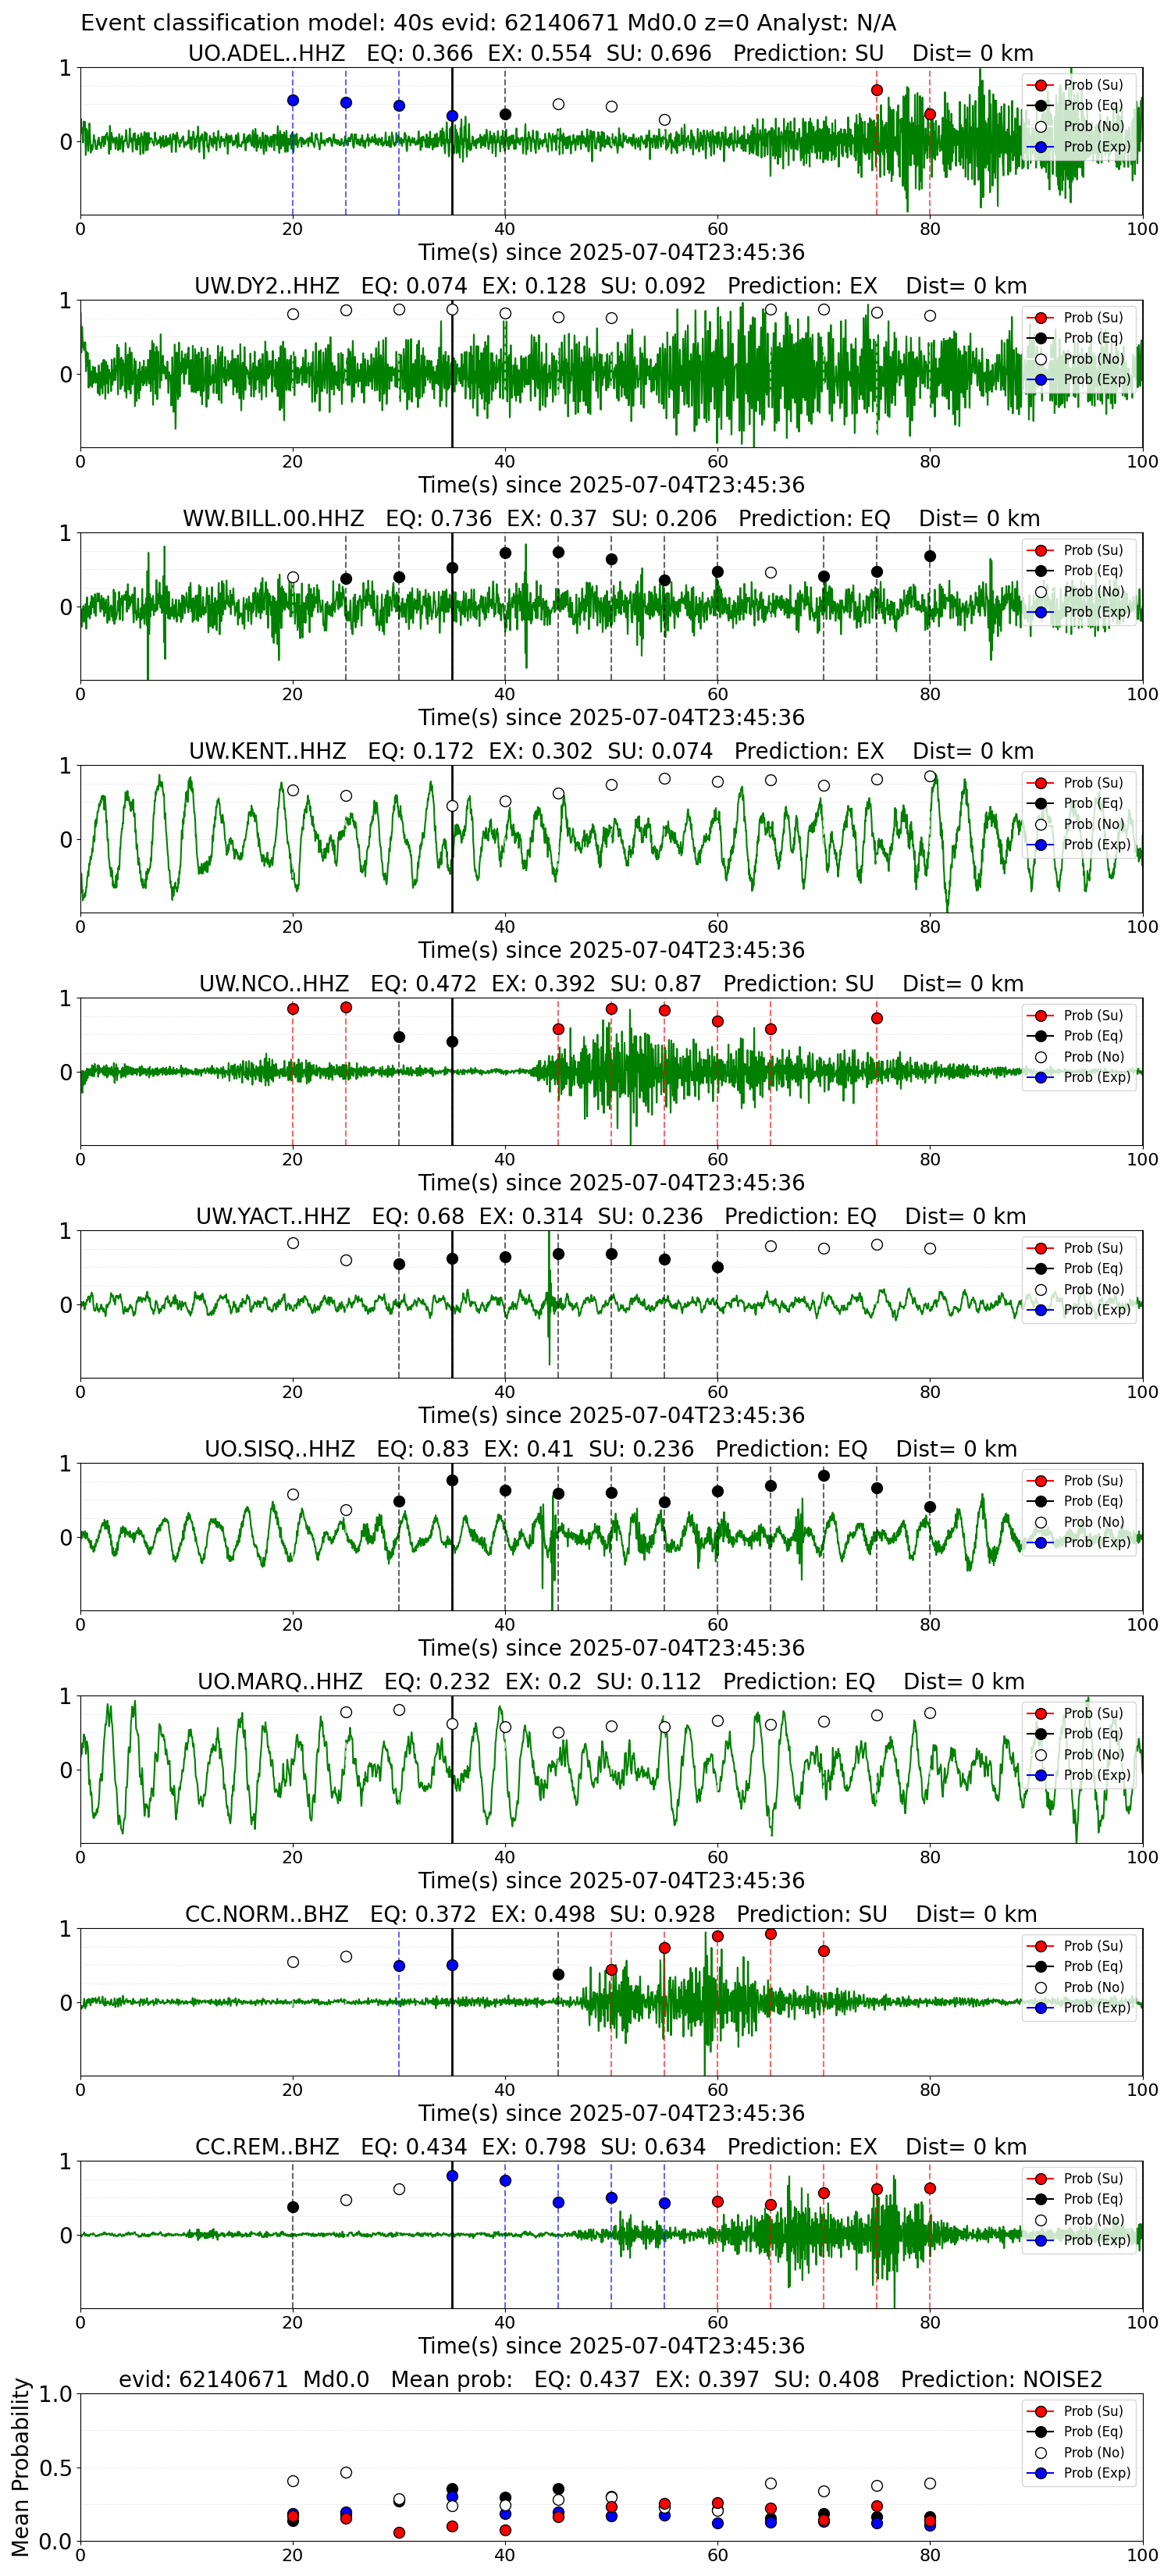The image size is (1171, 2576).
Task: Click the '0.5' y-axis tick of the Mean Probability plot
Action: click(56, 2468)
